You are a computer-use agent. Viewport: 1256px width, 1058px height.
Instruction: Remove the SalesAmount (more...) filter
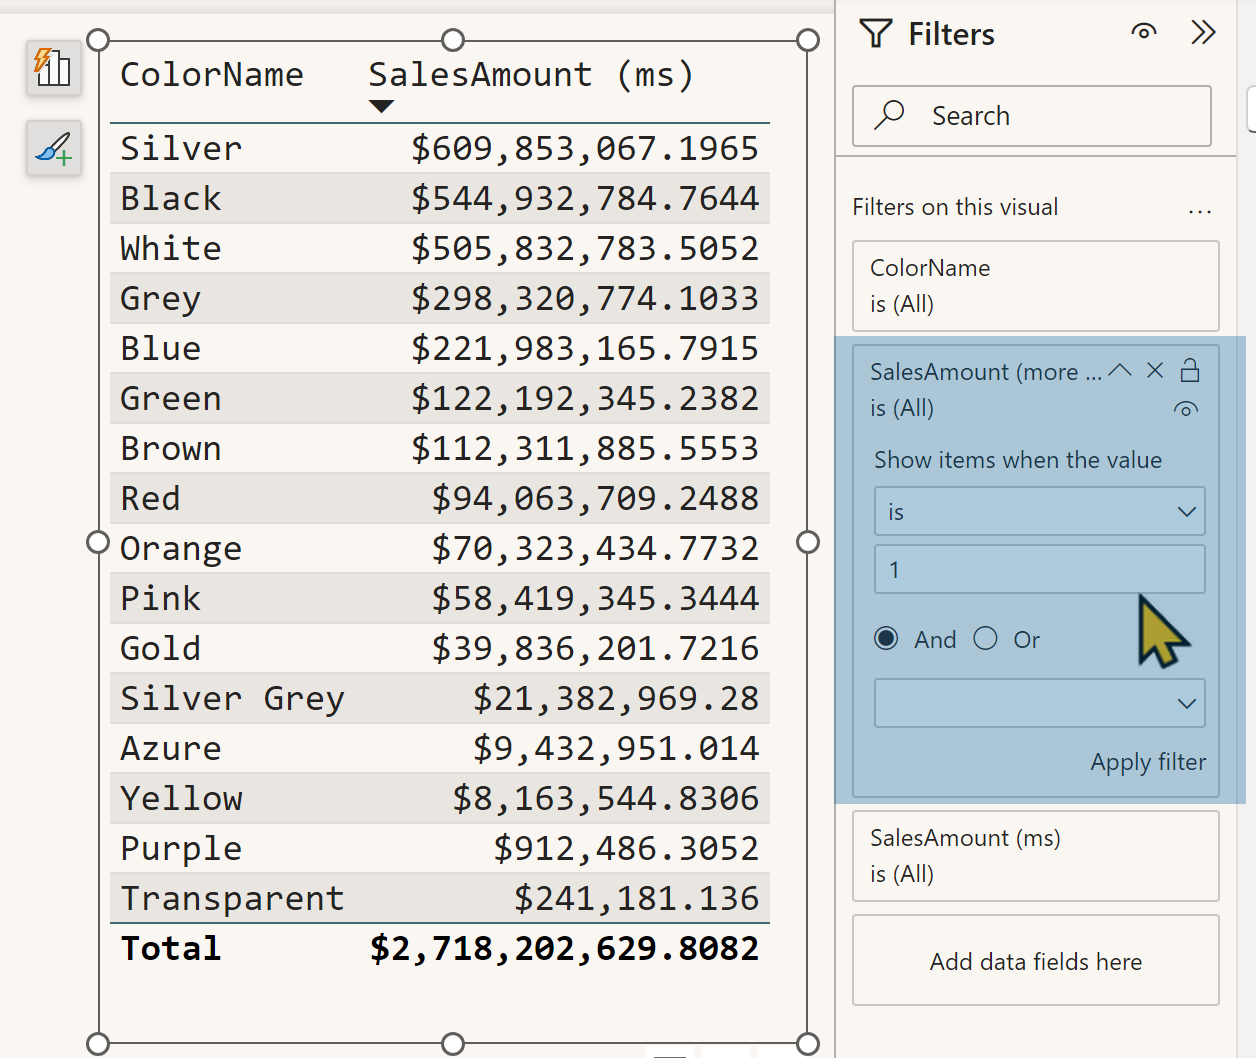pyautogui.click(x=1155, y=370)
